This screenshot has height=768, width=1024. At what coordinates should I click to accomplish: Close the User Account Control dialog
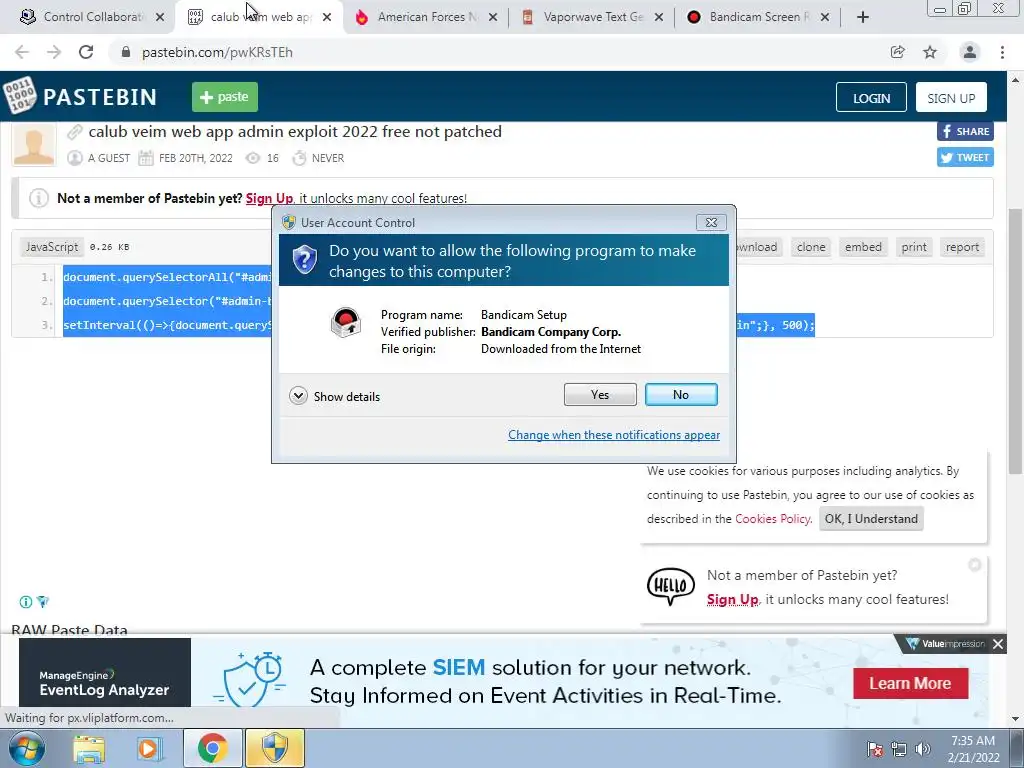[711, 223]
